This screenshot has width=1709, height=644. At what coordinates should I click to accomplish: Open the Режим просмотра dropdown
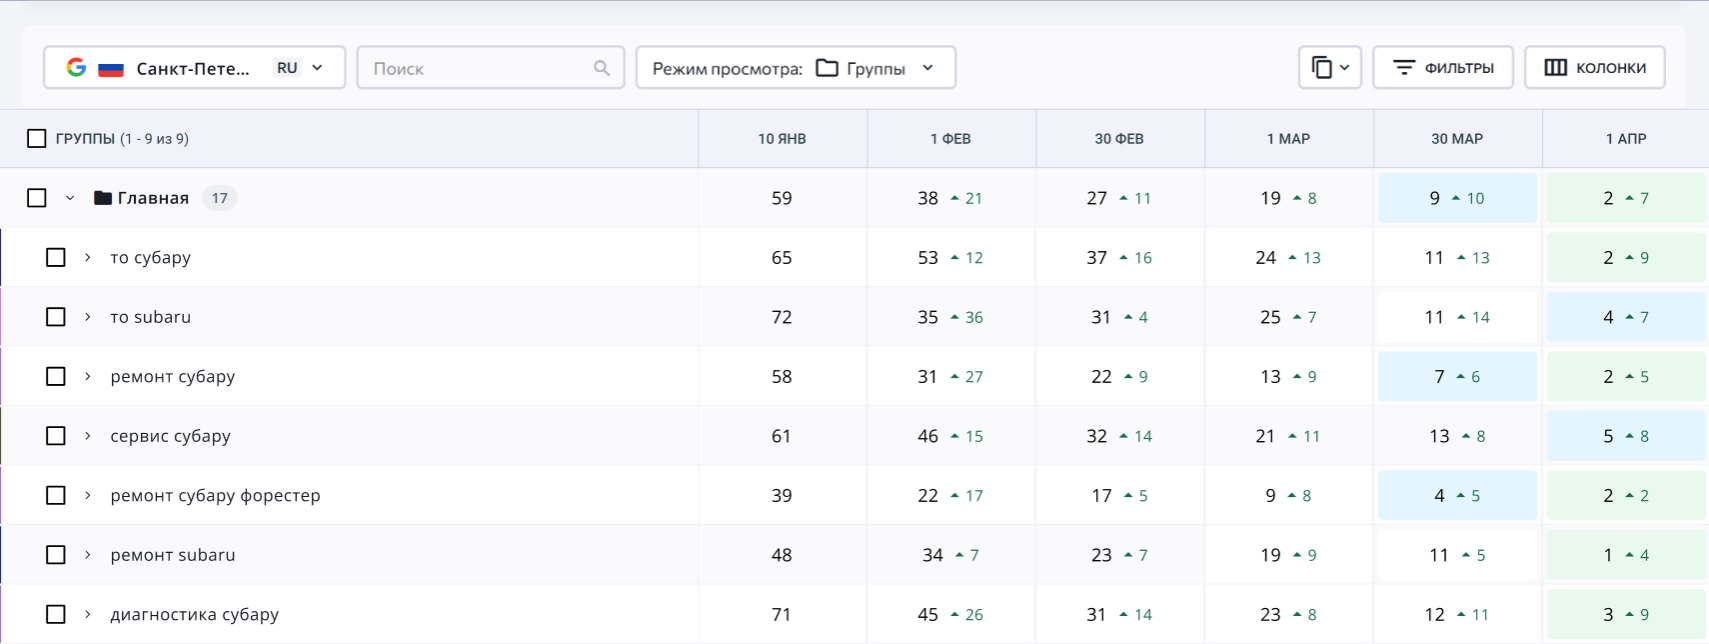795,68
